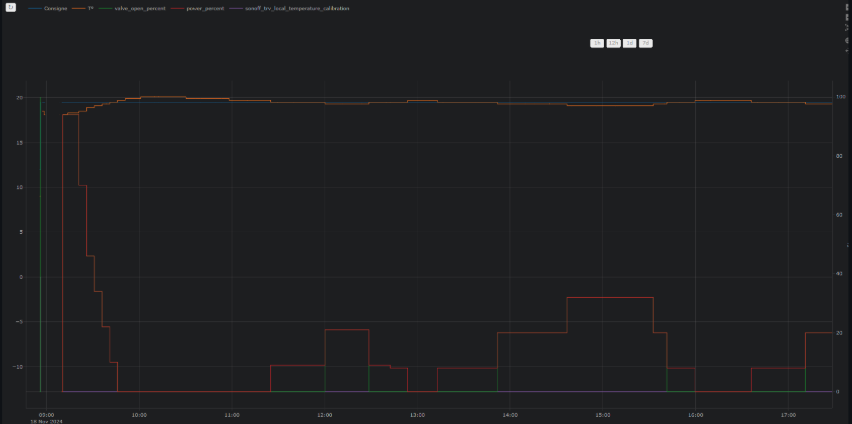Click the refresh icon in top-left corner
Viewport: 852px width, 424px height.
tap(11, 7)
